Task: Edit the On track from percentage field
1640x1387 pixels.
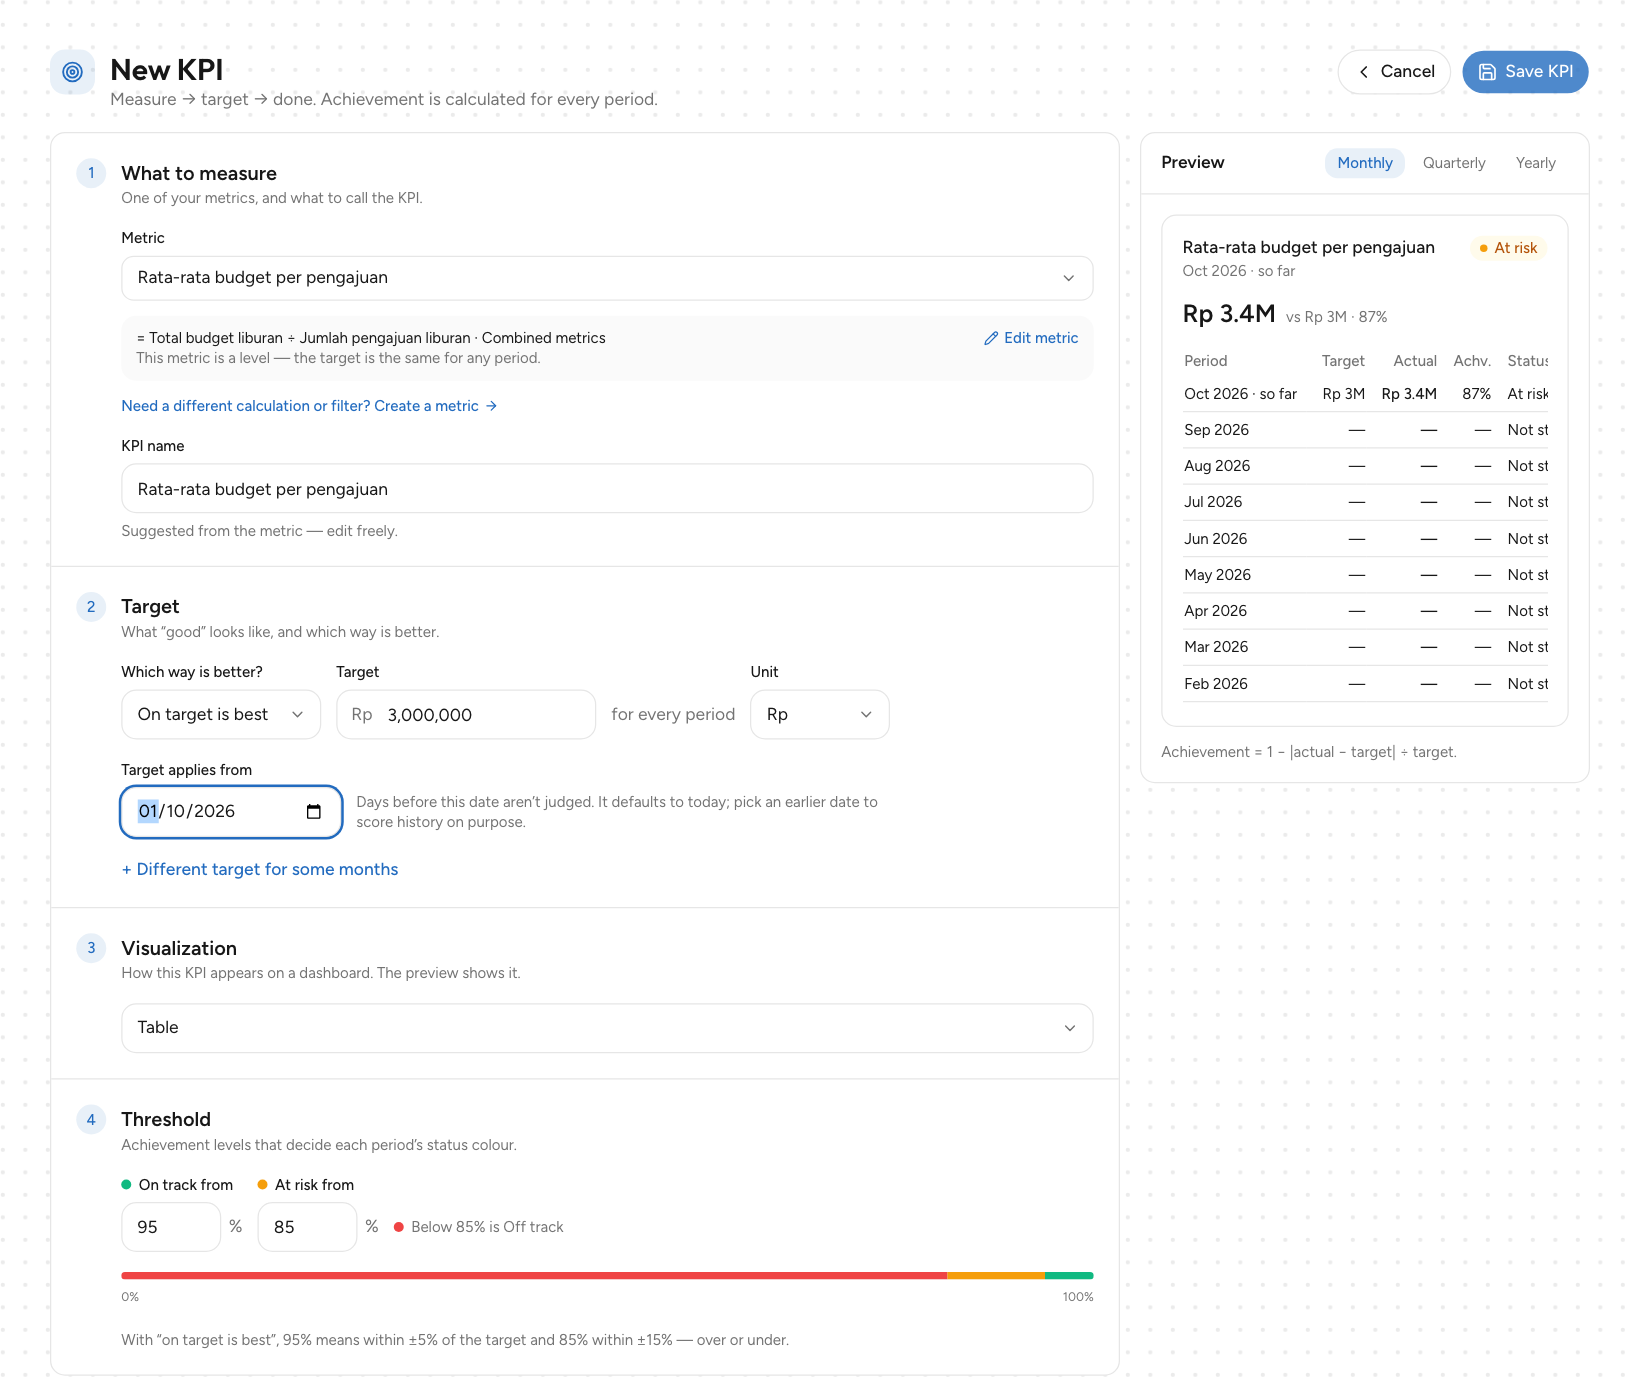Action: pos(171,1227)
